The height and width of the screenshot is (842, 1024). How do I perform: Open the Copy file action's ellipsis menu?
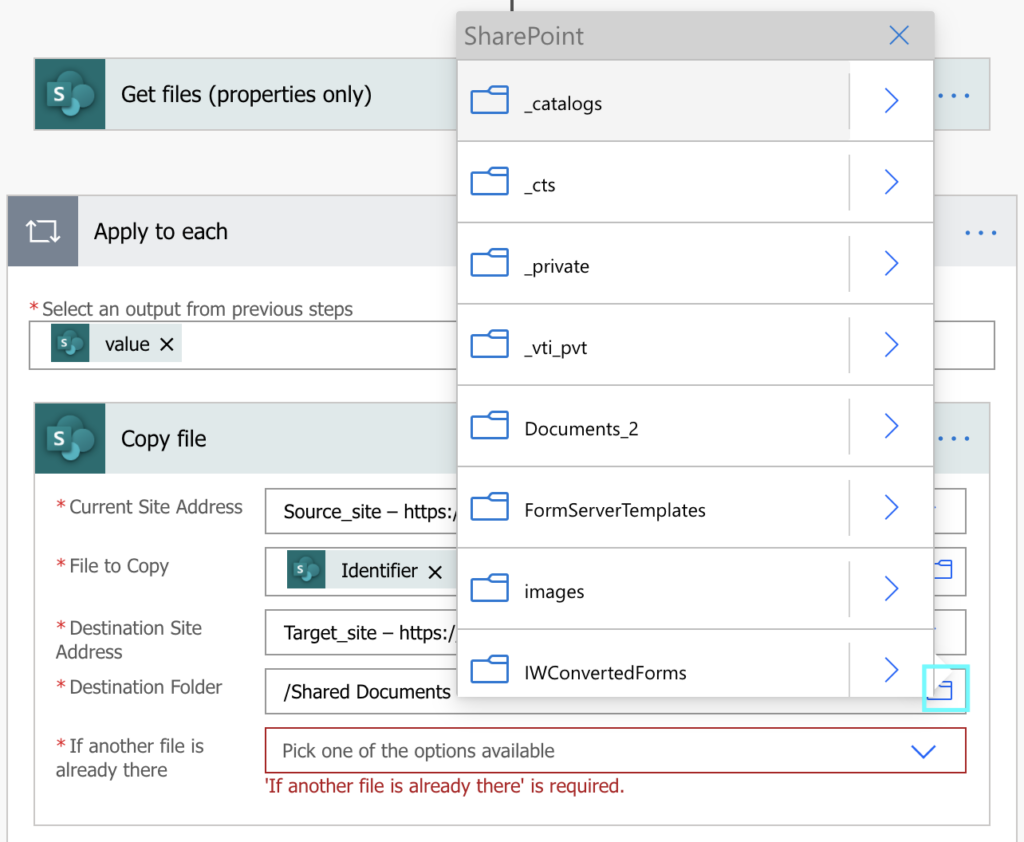[x=954, y=438]
